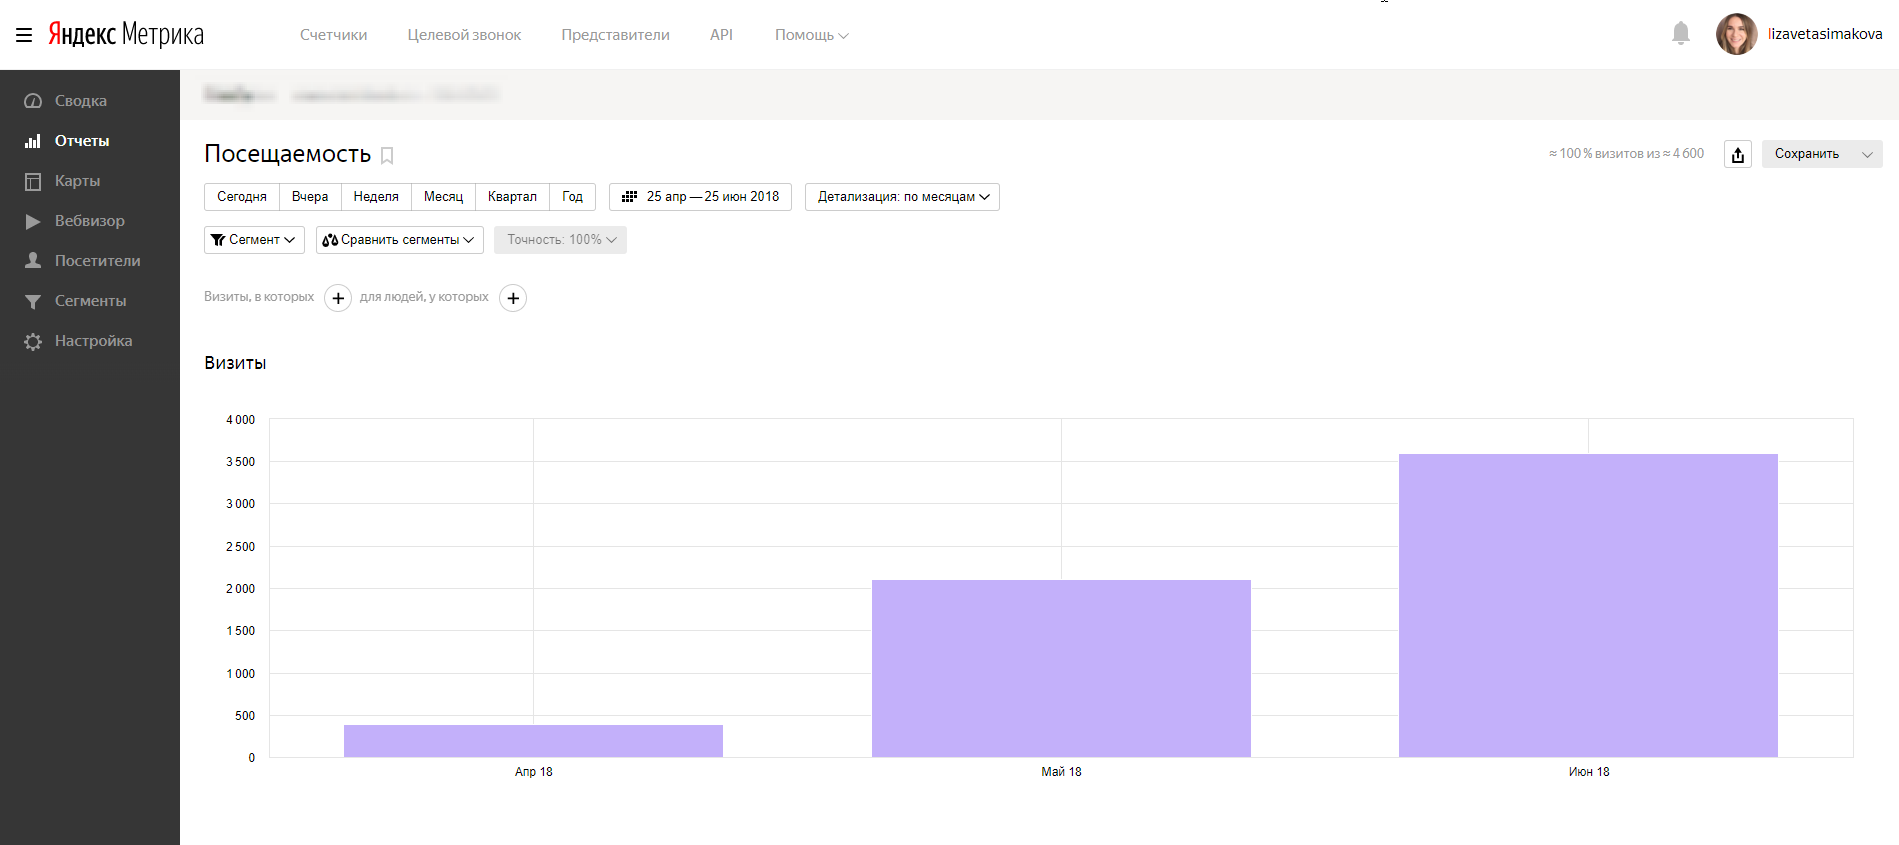Click the Настройка gear icon
Image resolution: width=1899 pixels, height=845 pixels.
[33, 341]
